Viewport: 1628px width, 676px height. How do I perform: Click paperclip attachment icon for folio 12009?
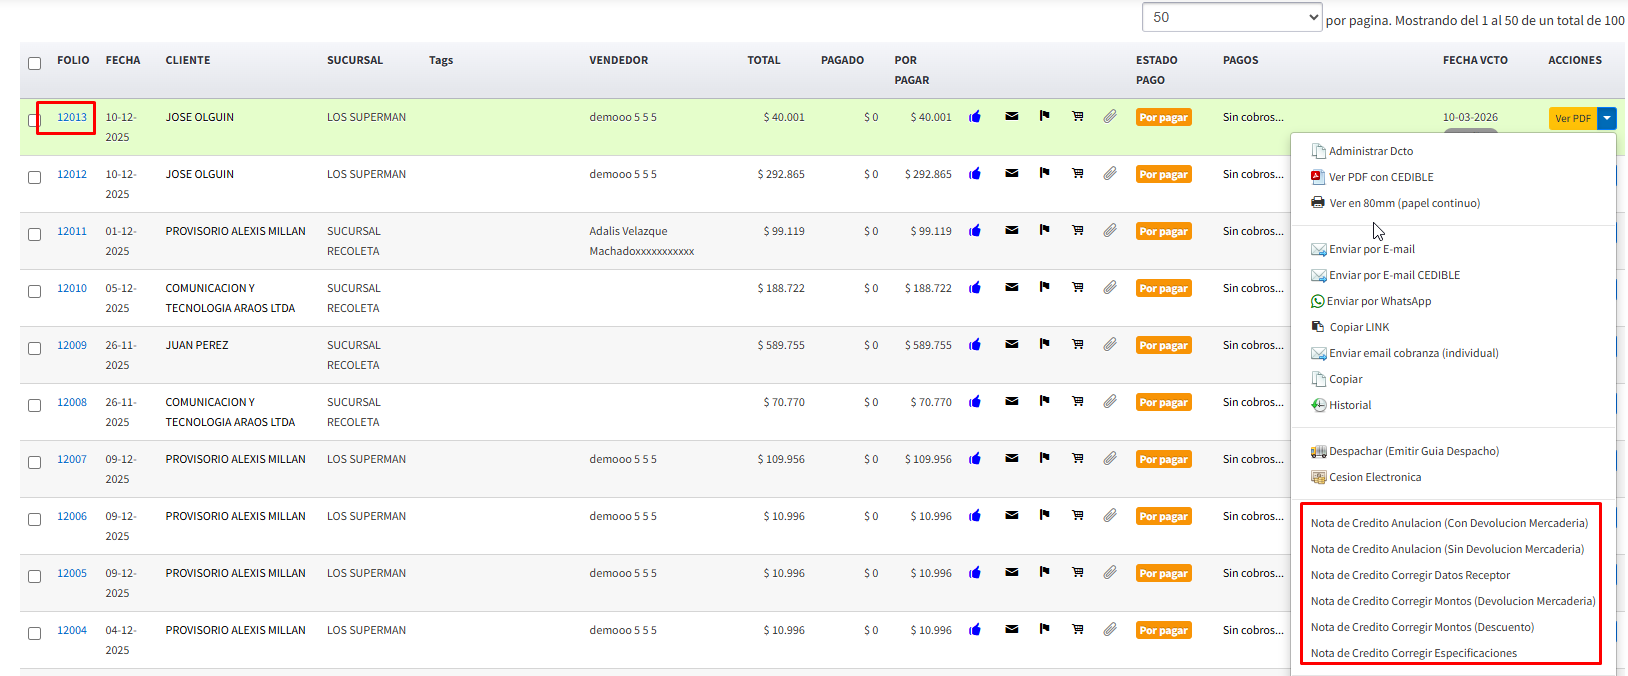(1109, 344)
